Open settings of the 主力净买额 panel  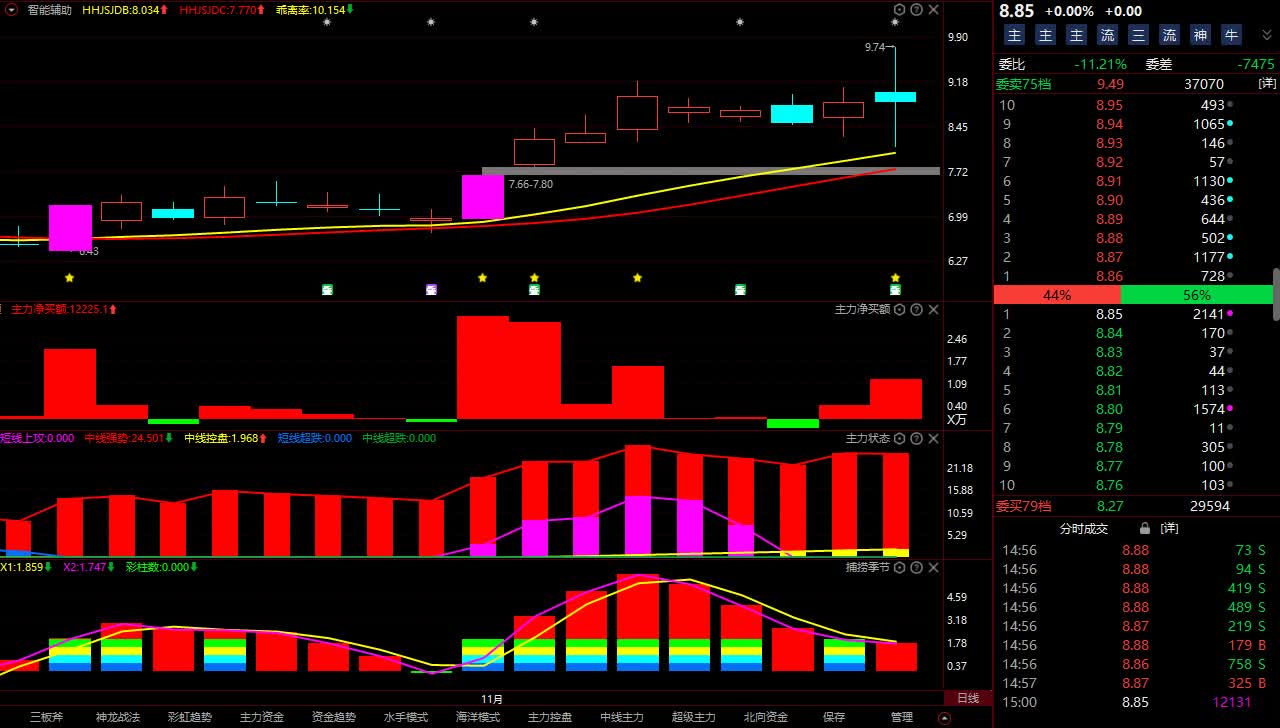899,310
